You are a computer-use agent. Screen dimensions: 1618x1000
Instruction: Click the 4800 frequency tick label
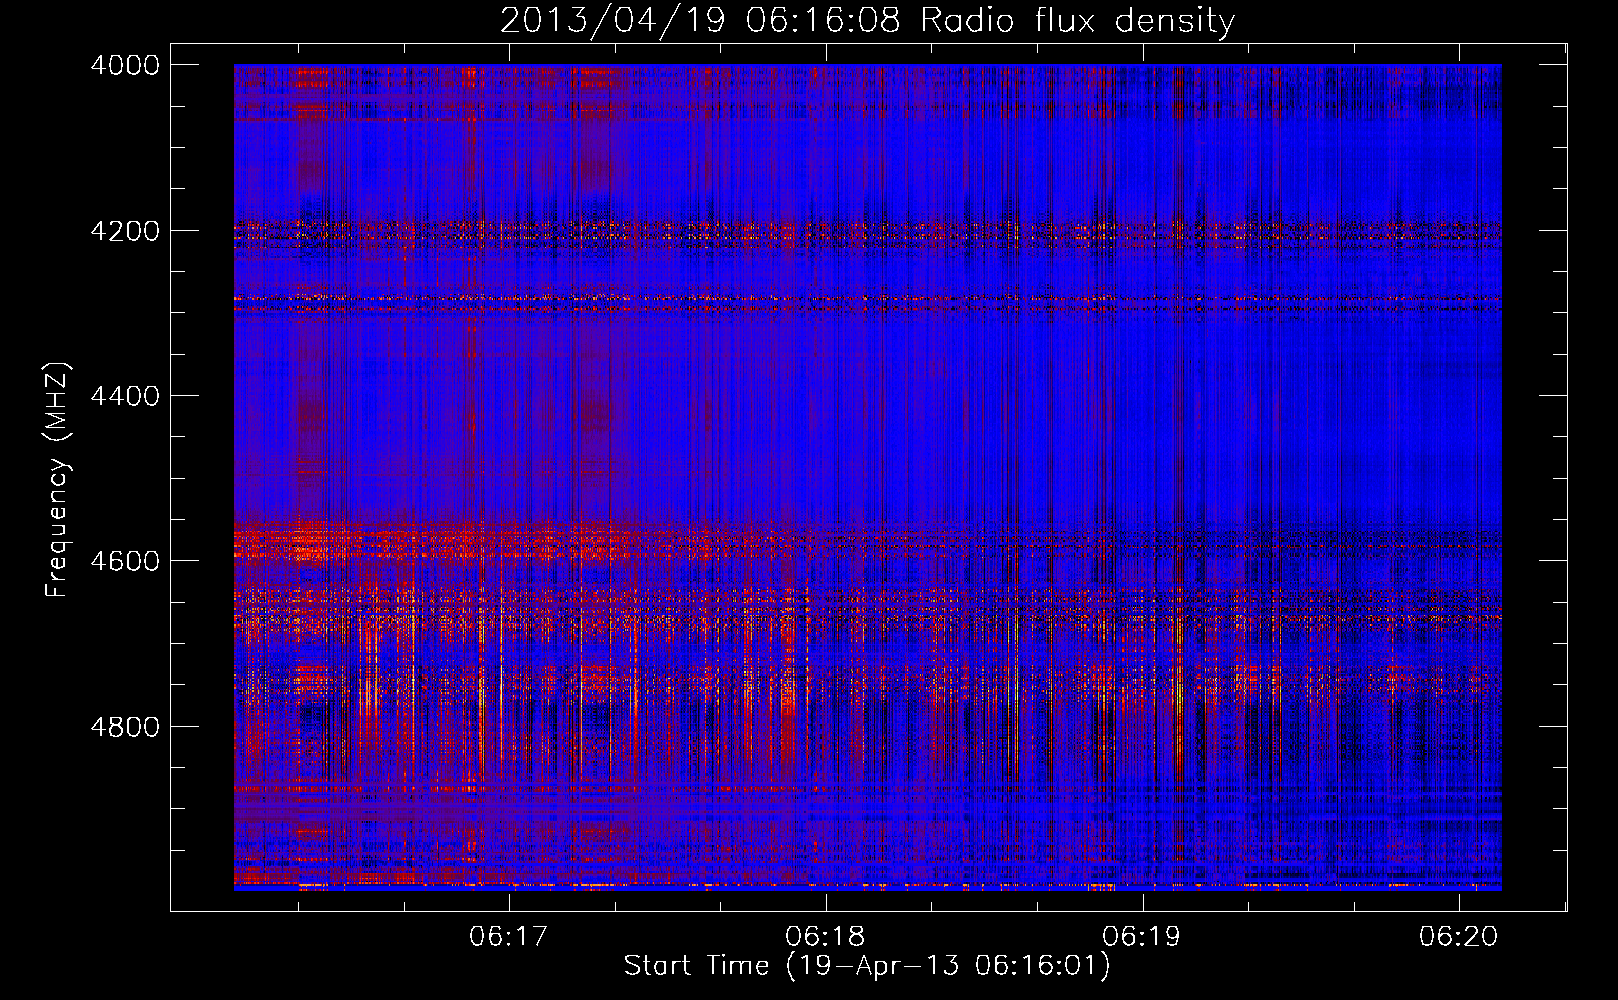pos(125,727)
